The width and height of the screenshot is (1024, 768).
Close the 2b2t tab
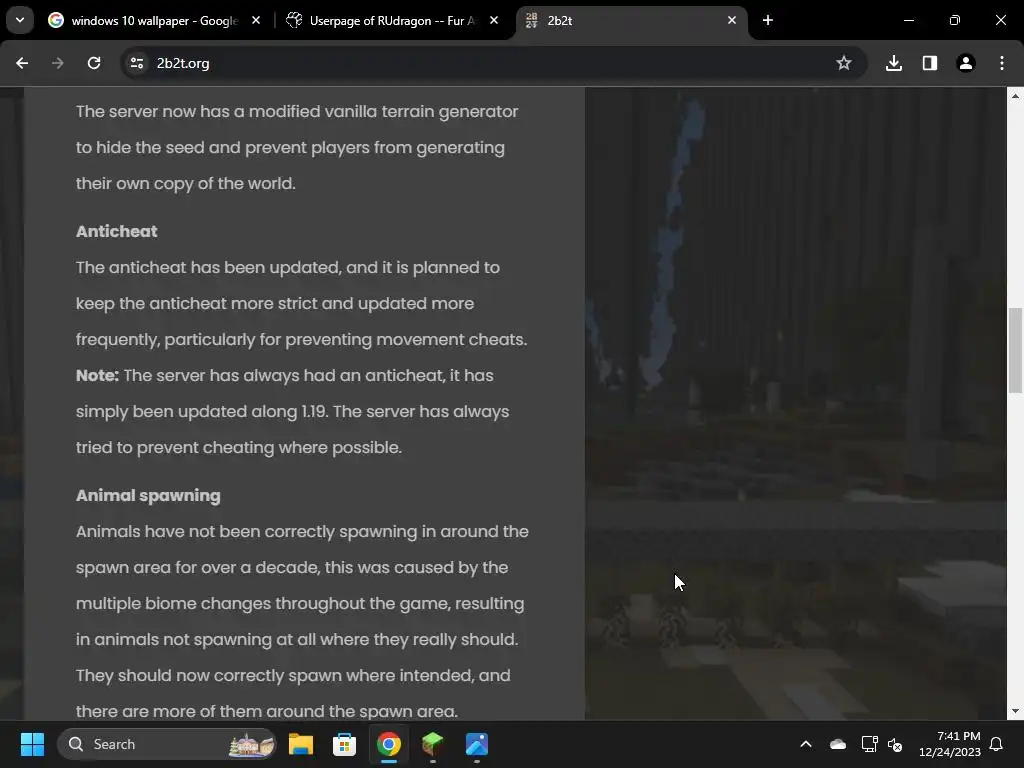coord(732,20)
